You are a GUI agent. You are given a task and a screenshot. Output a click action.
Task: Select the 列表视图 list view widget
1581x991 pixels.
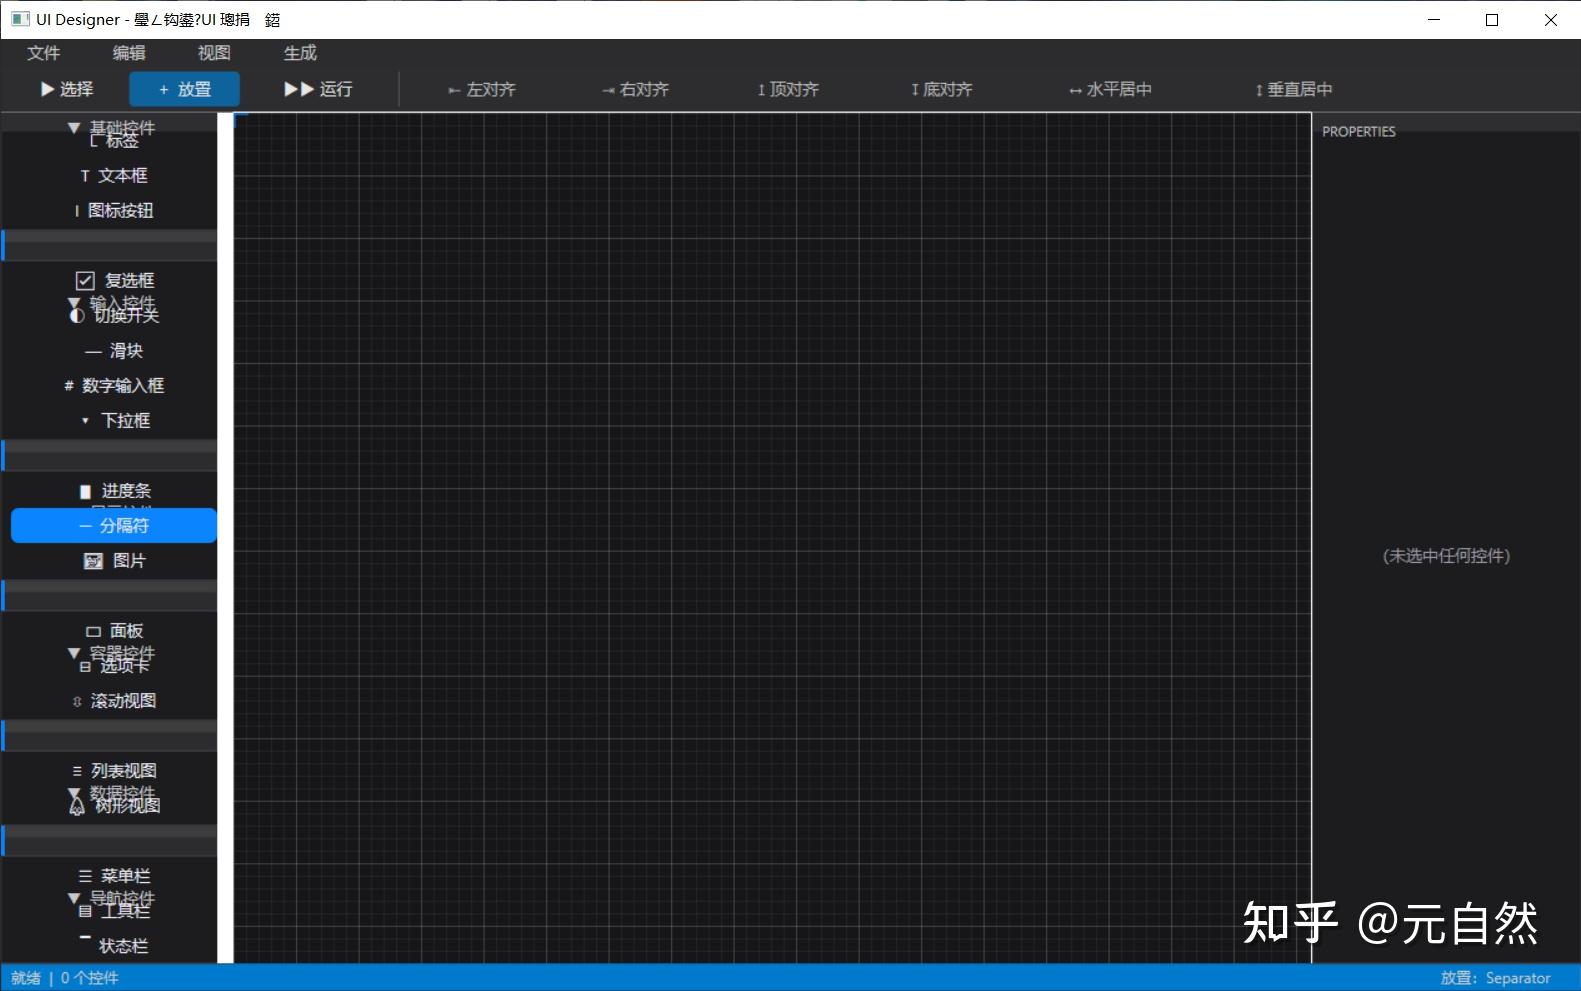(114, 770)
